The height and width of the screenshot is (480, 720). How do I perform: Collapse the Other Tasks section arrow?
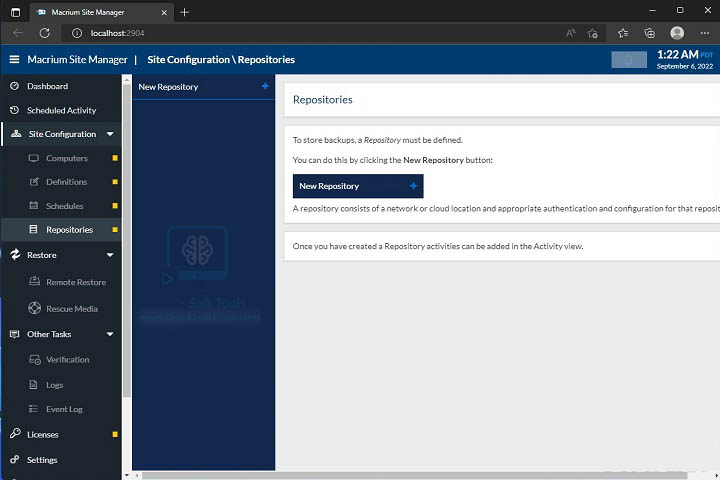110,334
